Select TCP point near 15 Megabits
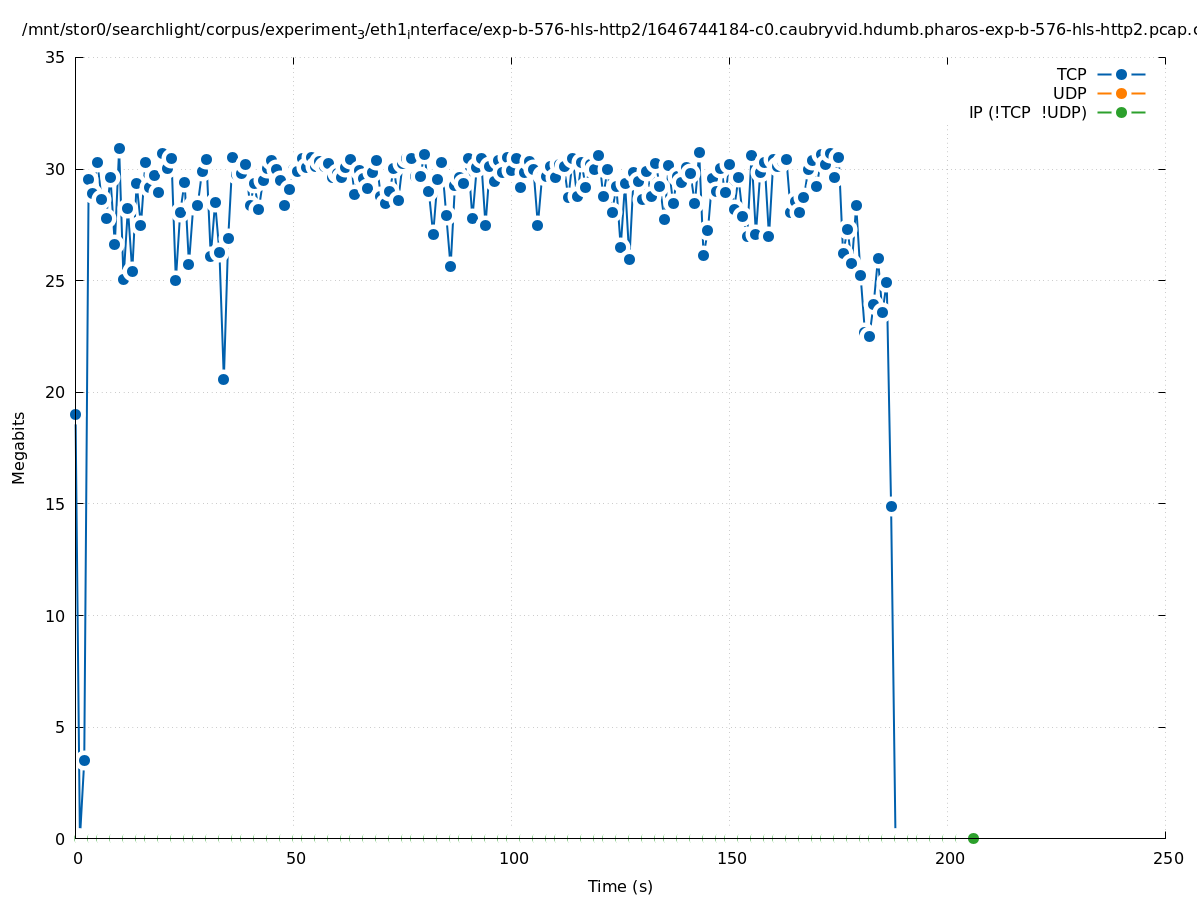The image size is (1197, 900). point(891,506)
